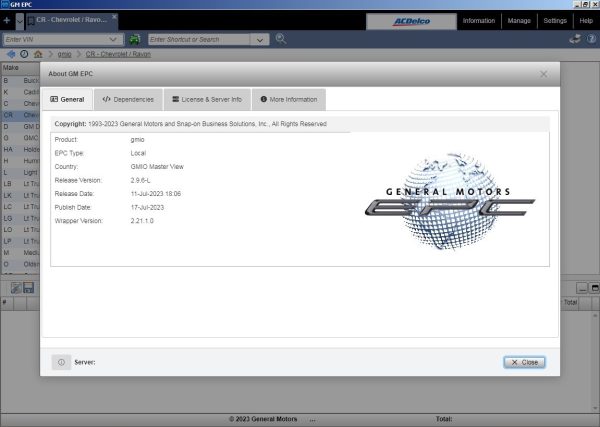
Task: Click the Close button in the dialog
Action: (524, 362)
